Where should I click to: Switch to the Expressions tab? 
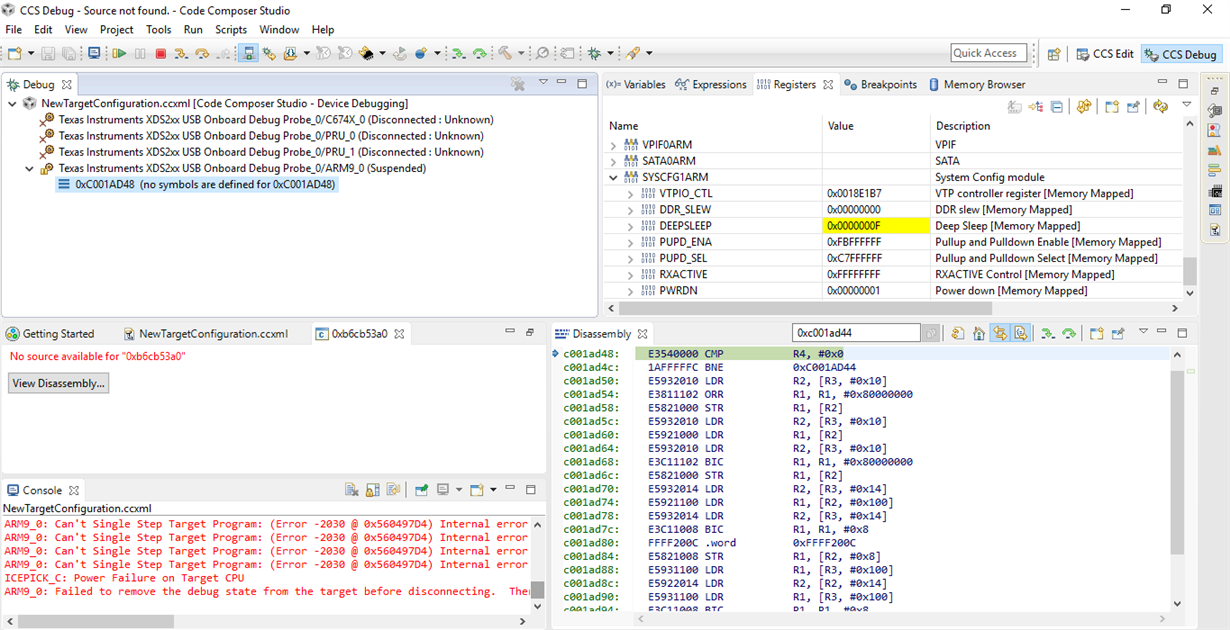click(711, 85)
